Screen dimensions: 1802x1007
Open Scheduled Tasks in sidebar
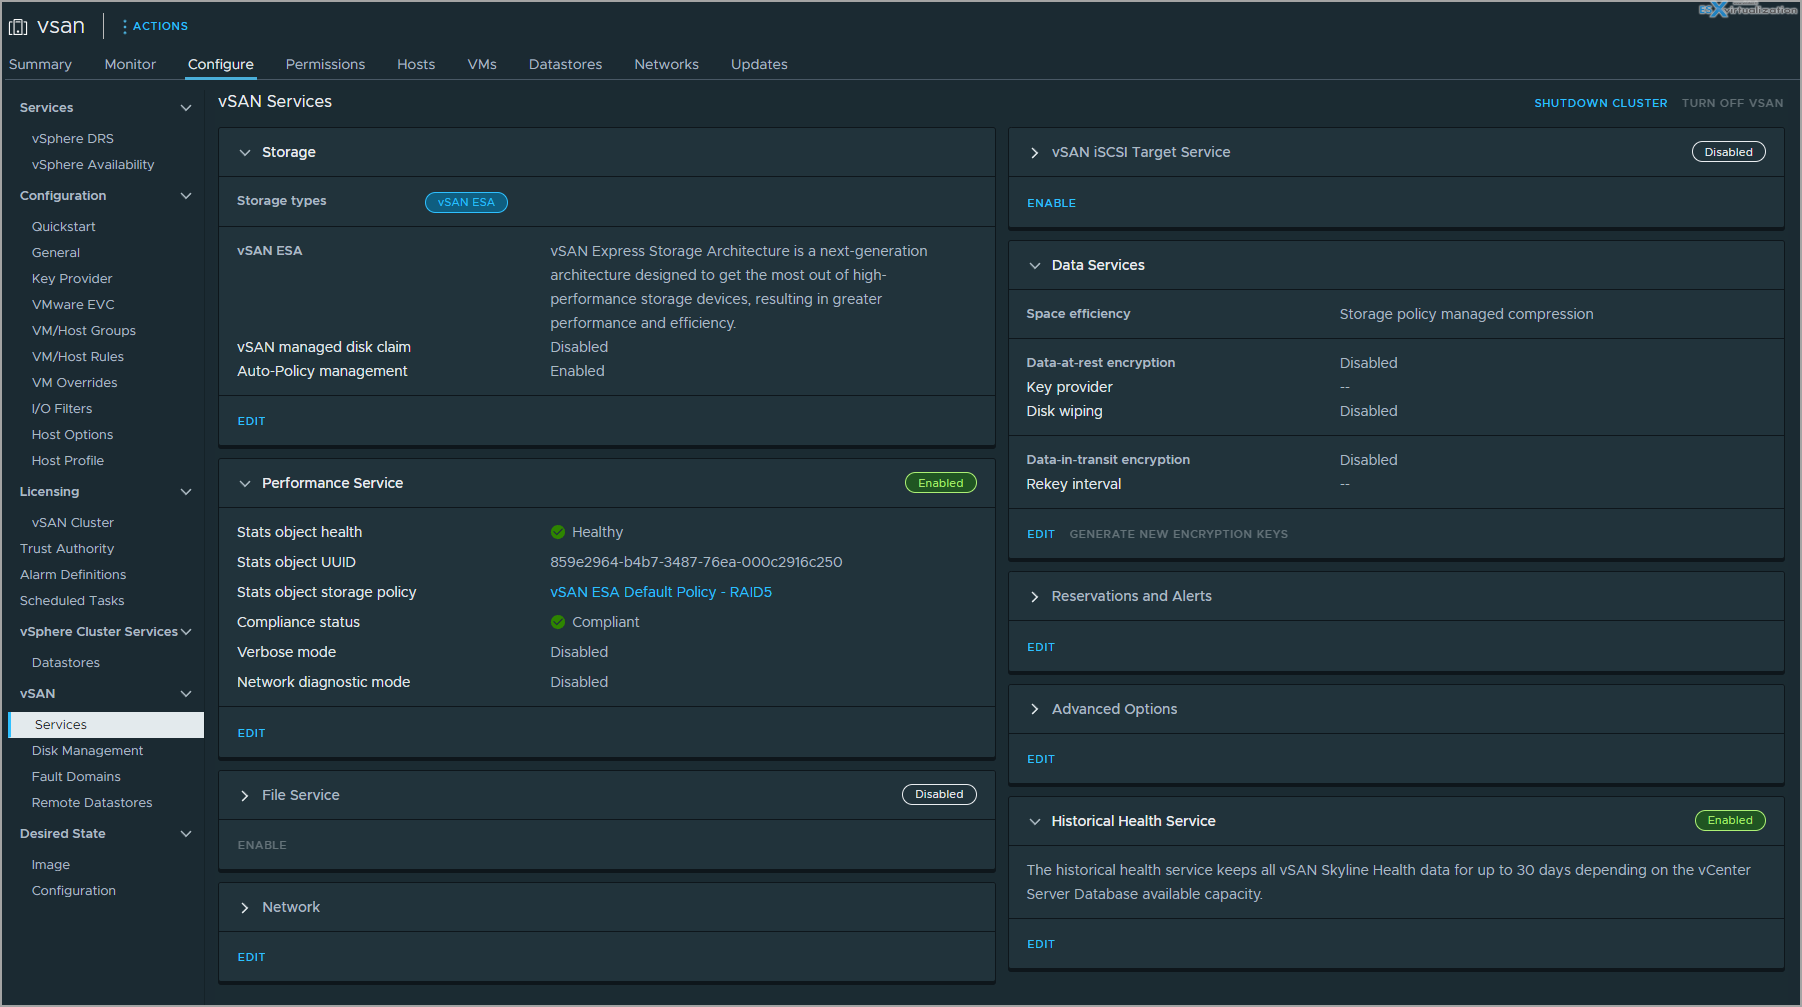72,601
